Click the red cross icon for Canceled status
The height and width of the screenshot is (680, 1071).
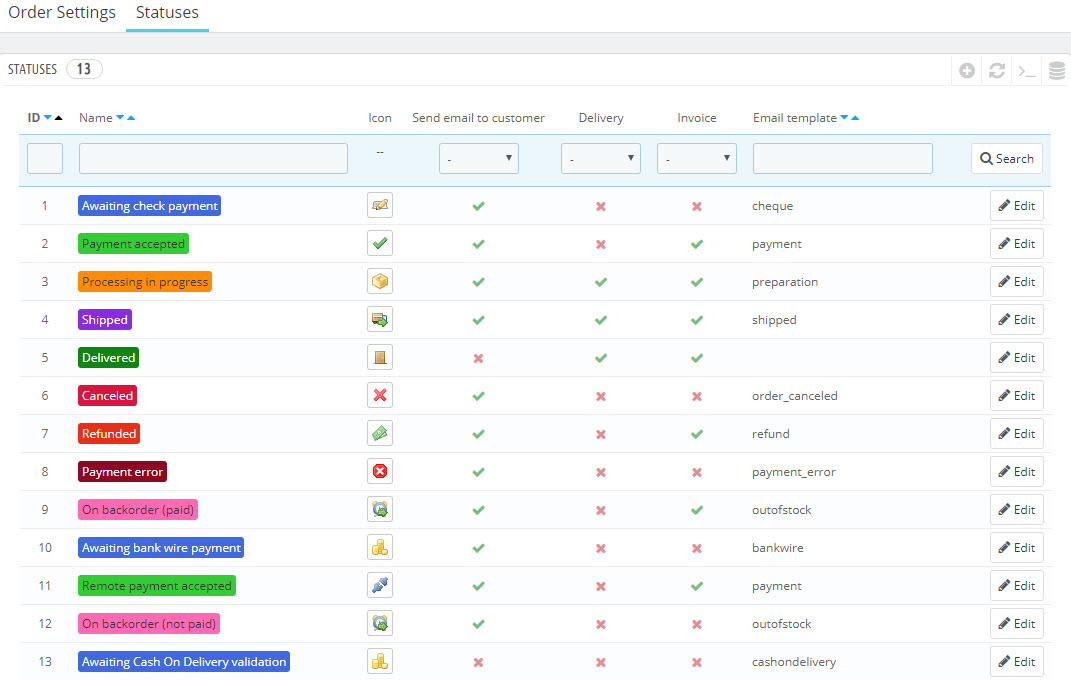pyautogui.click(x=380, y=395)
